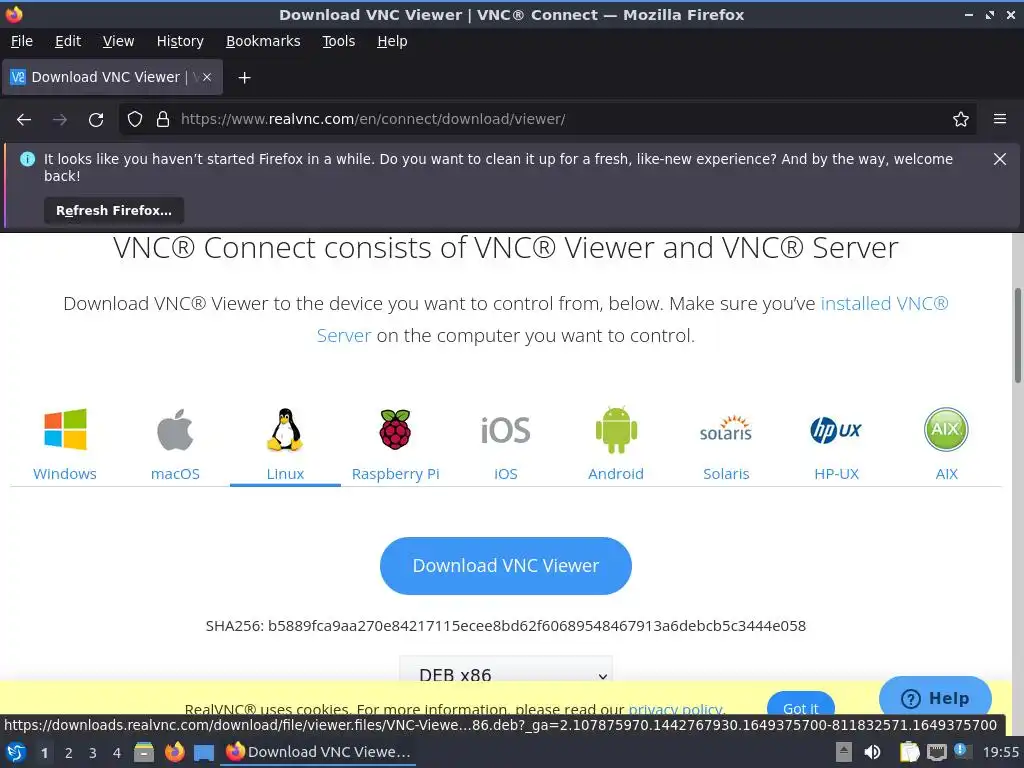
Task: Select the Solaris logo
Action: point(726,429)
